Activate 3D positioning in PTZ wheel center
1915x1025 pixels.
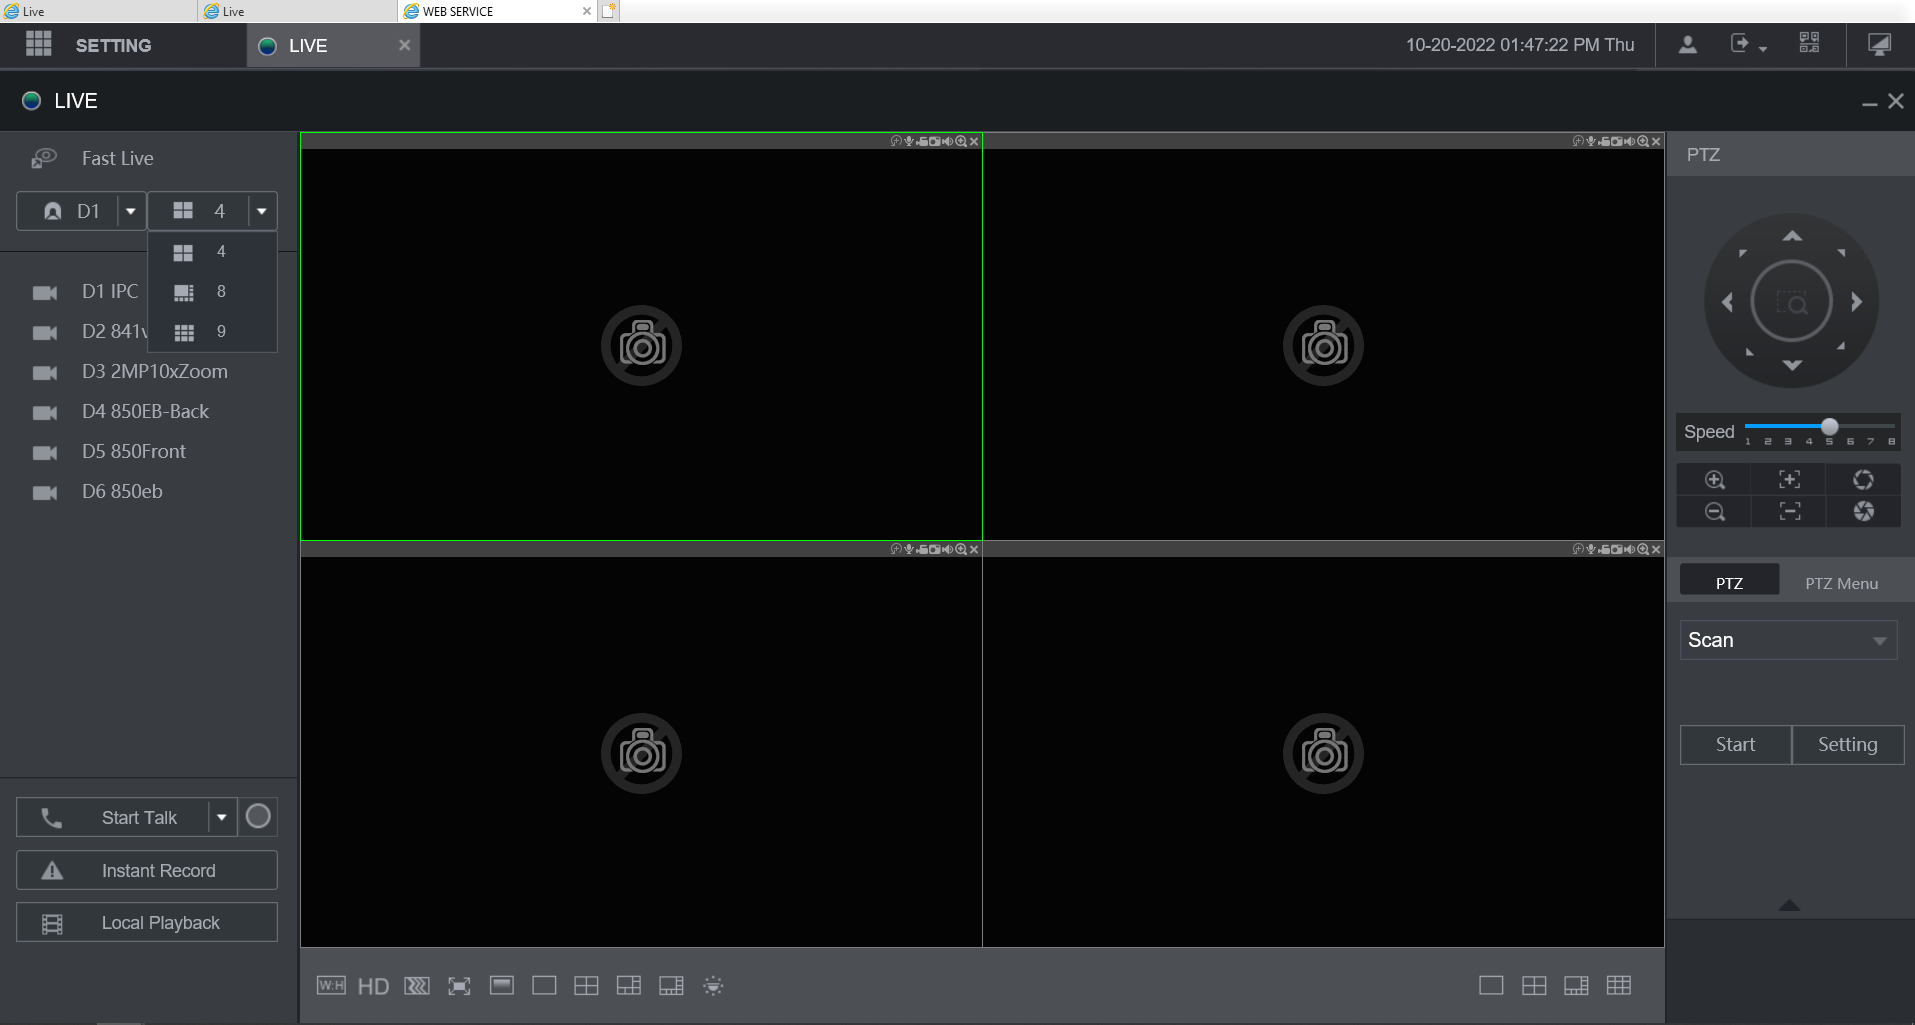pyautogui.click(x=1792, y=302)
